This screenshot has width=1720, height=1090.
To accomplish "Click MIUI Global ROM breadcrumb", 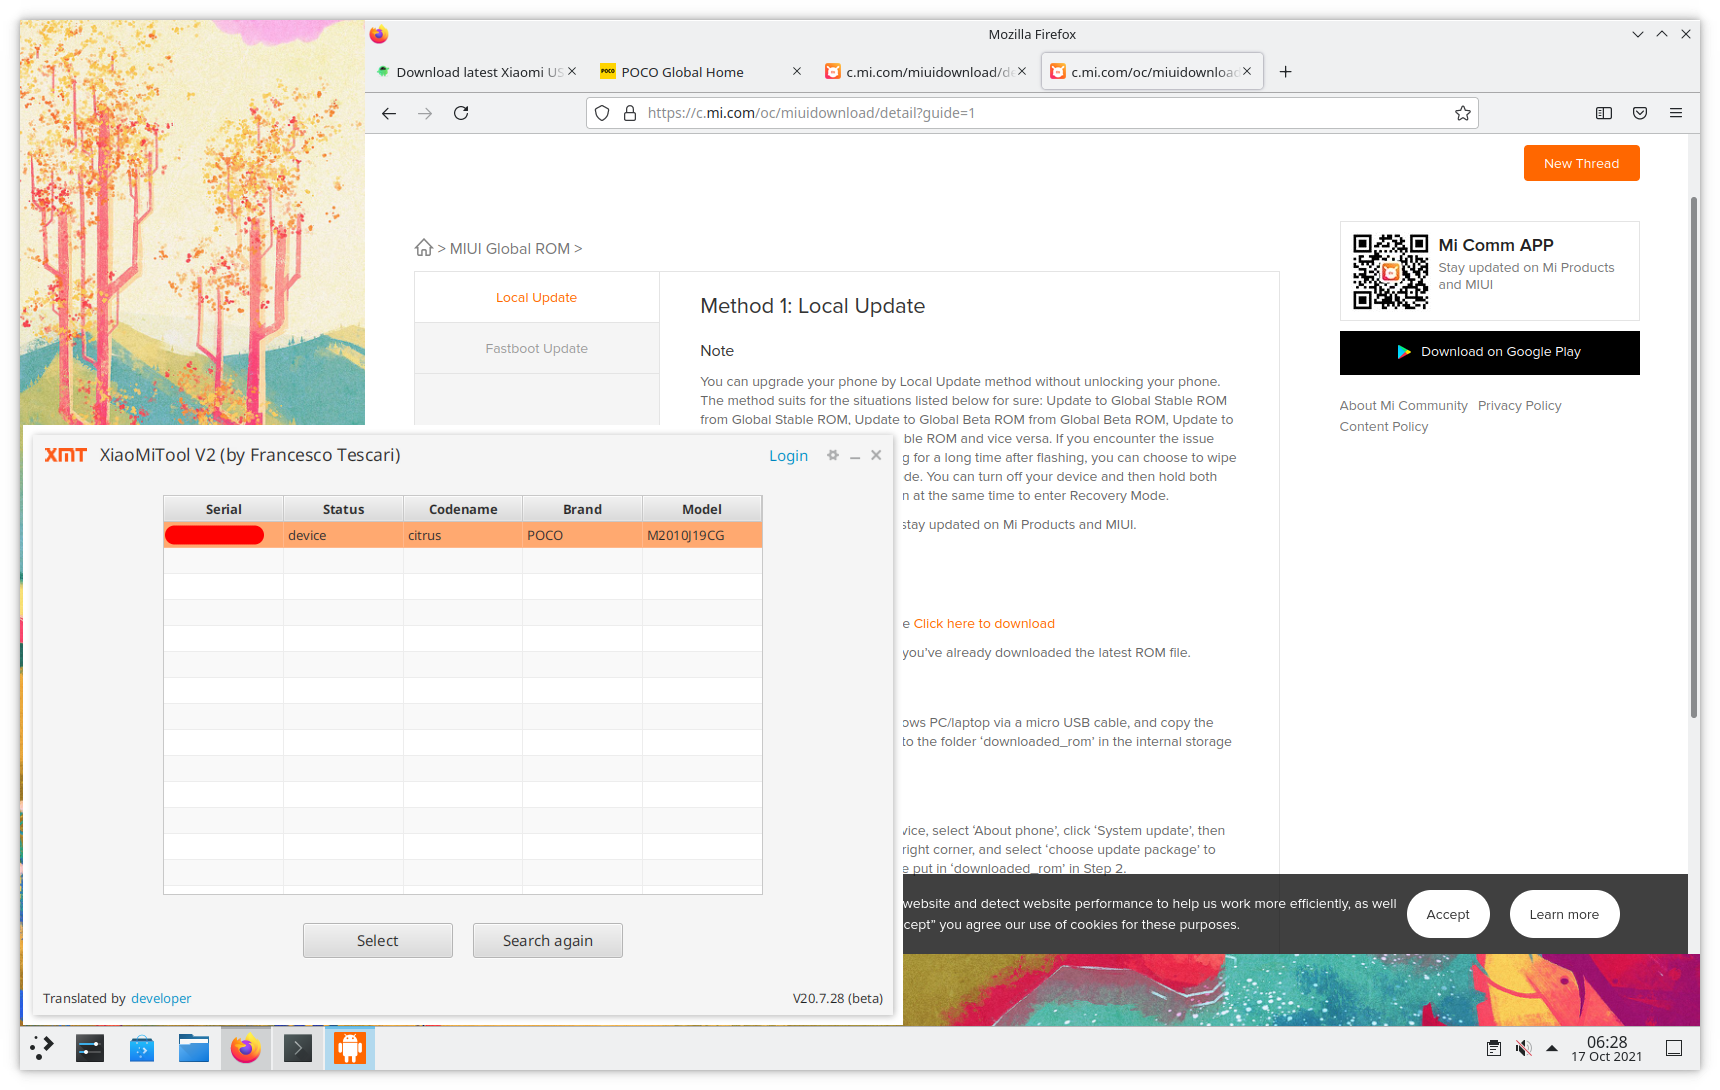I will pyautogui.click(x=510, y=248).
